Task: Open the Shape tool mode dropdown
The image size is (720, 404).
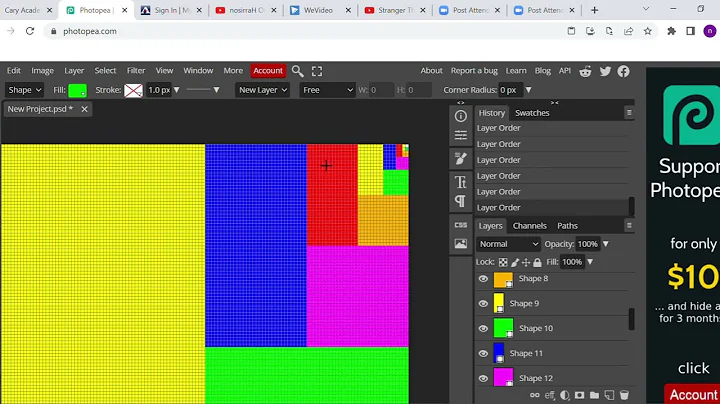Action: [24, 90]
